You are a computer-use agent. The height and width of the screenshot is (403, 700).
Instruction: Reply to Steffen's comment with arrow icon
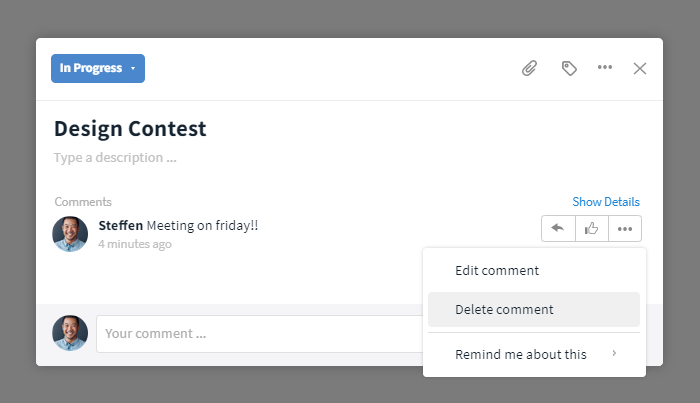[558, 229]
